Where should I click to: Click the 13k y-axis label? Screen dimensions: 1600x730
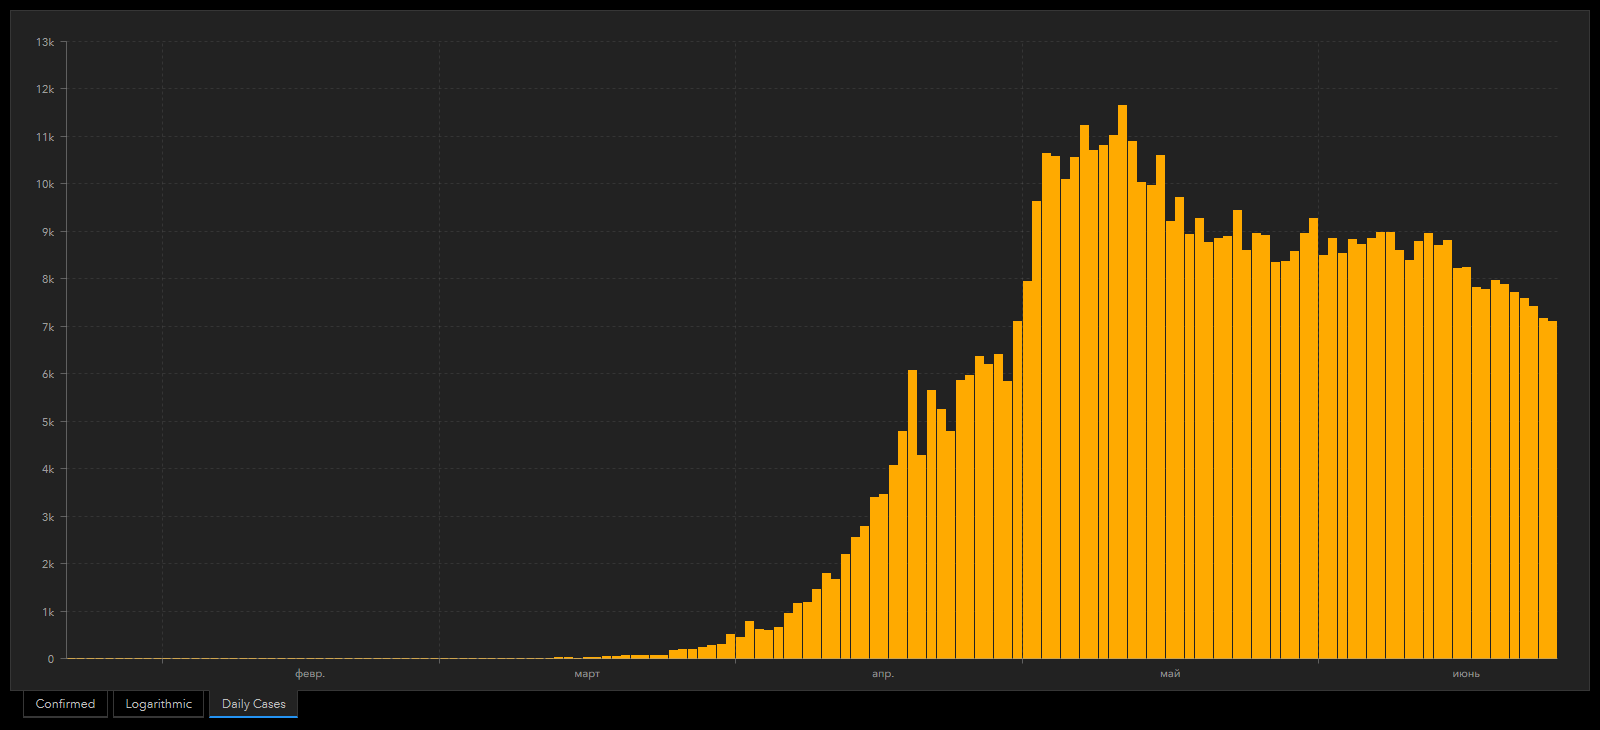point(45,42)
